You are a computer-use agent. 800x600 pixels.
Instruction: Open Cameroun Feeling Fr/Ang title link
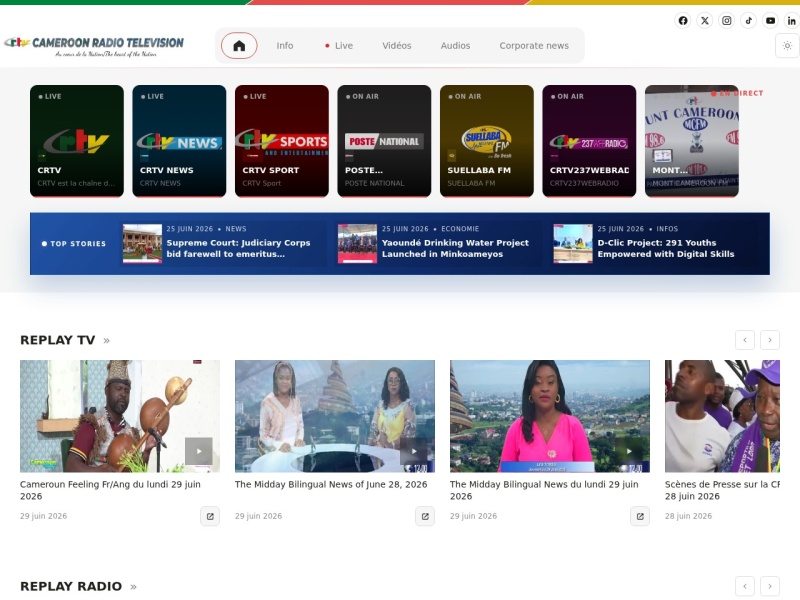tap(110, 490)
